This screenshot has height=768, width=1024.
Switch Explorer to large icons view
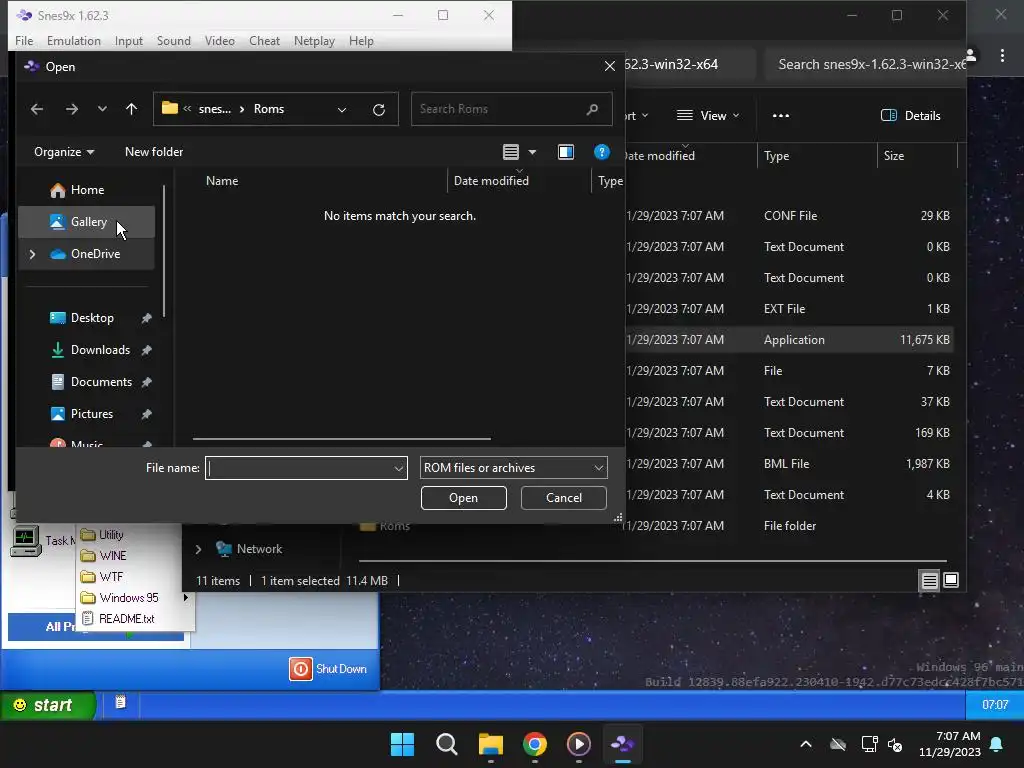[x=951, y=580]
